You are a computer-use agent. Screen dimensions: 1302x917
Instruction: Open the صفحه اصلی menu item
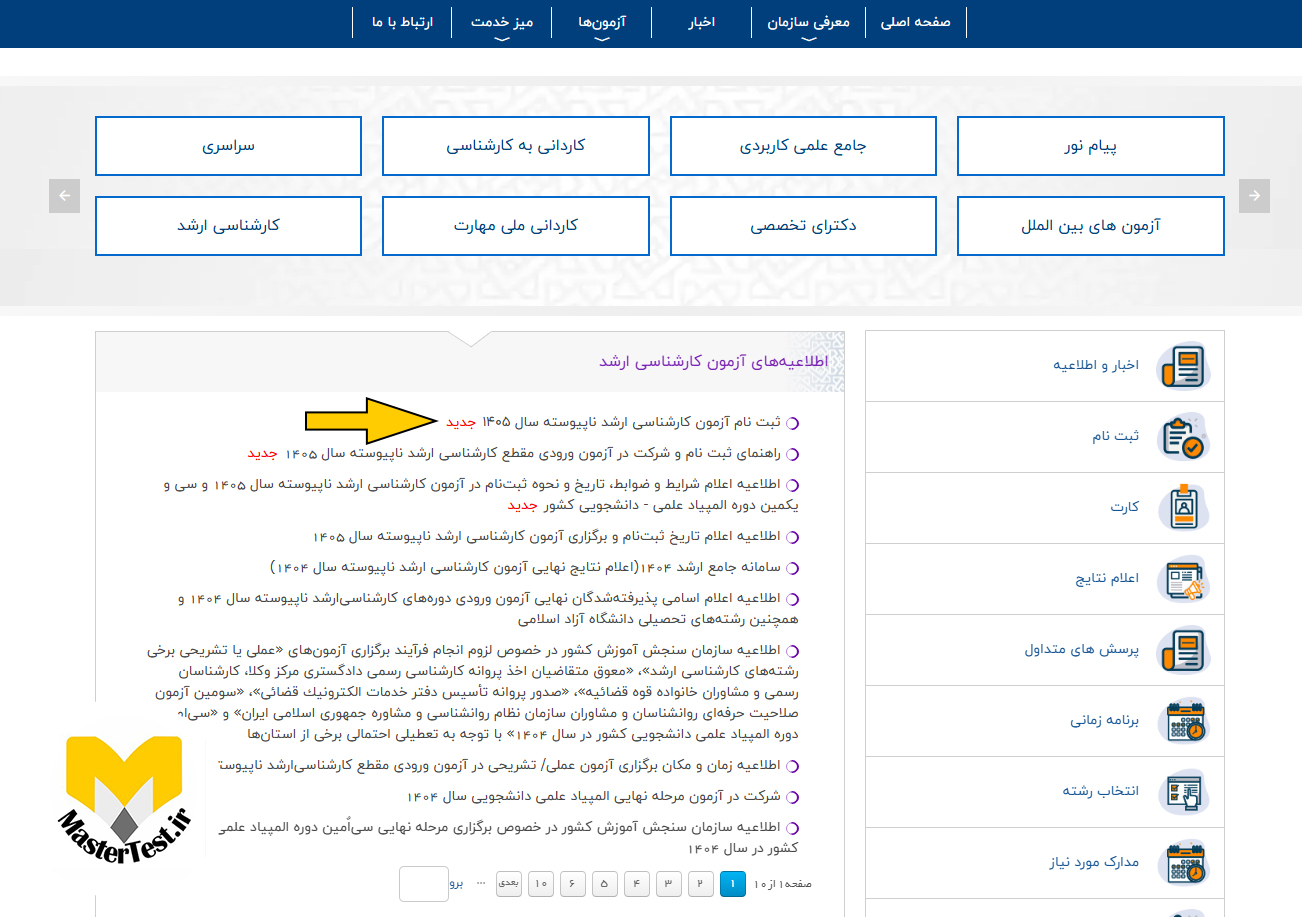click(915, 22)
